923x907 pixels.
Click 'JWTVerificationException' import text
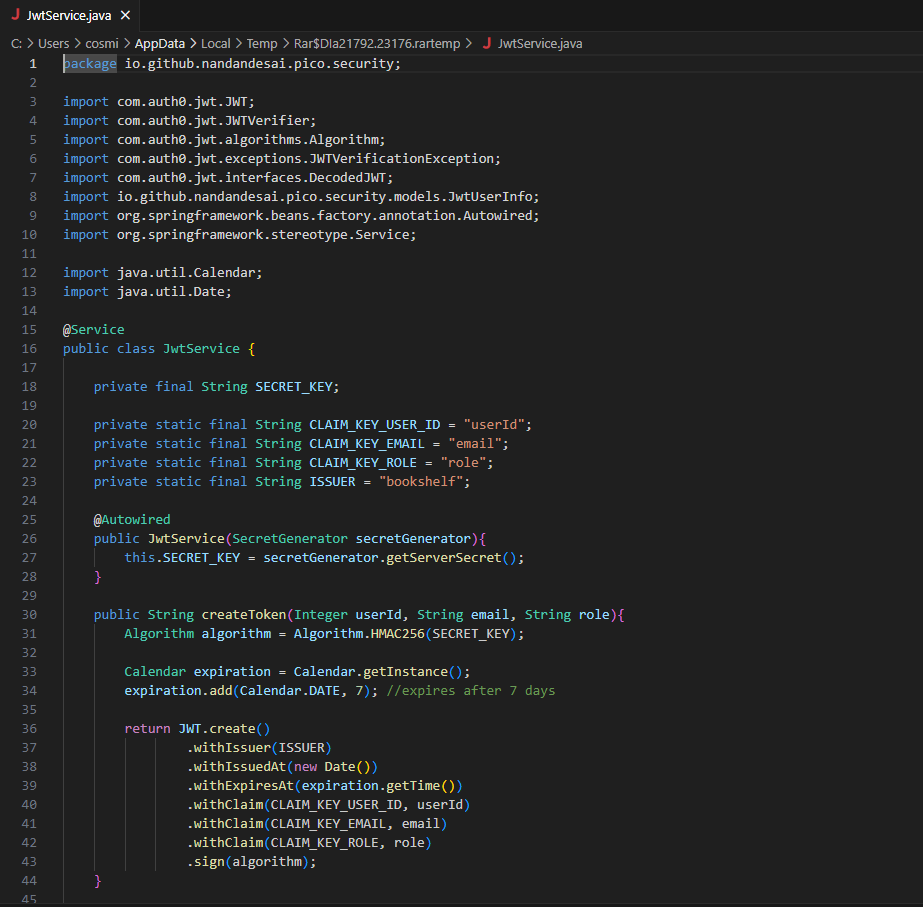(x=401, y=158)
